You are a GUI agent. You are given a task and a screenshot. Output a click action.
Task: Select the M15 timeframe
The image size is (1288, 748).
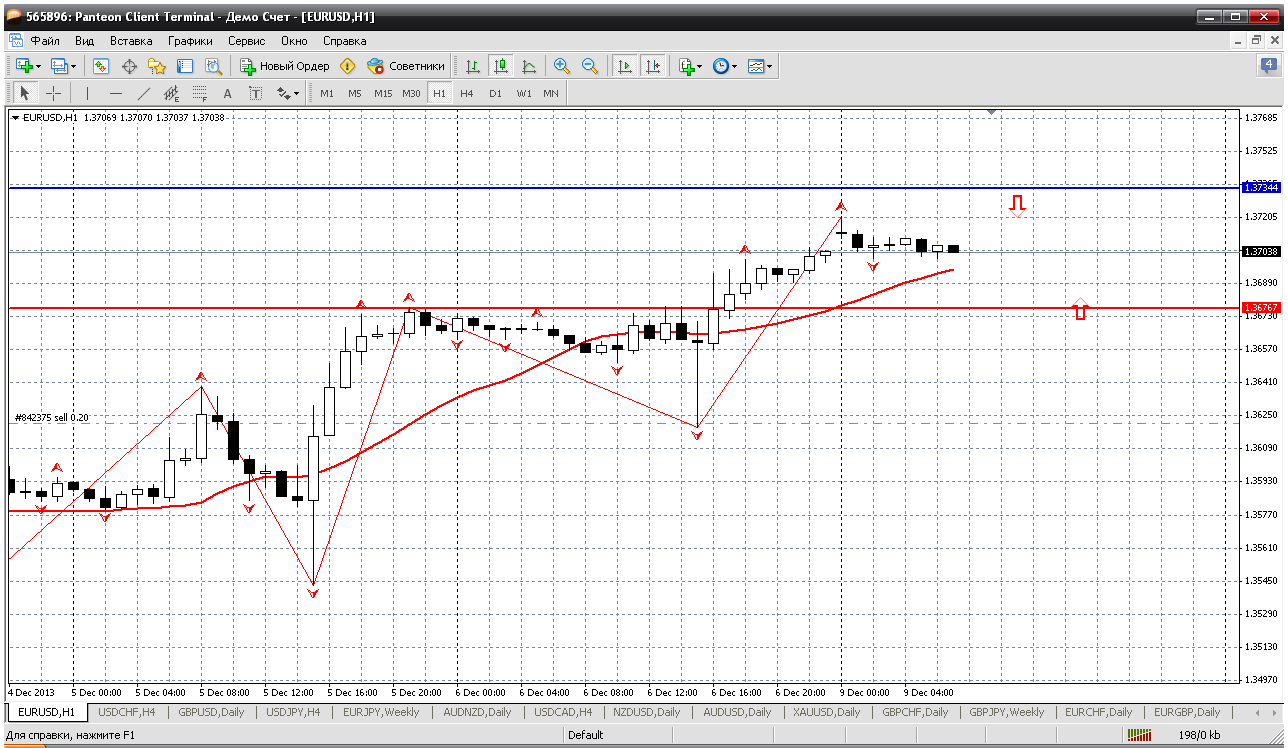[x=383, y=93]
